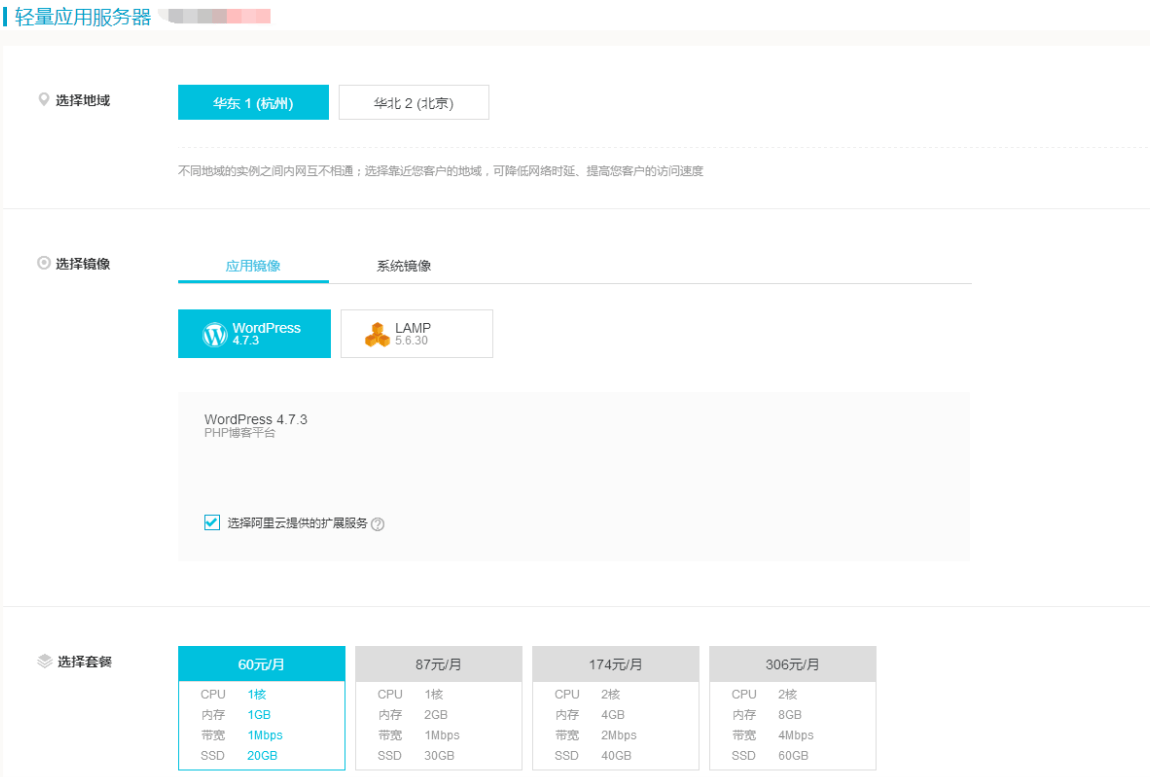Switch to the 系统镜像 tab
Image resolution: width=1150 pixels, height=777 pixels.
tap(404, 266)
